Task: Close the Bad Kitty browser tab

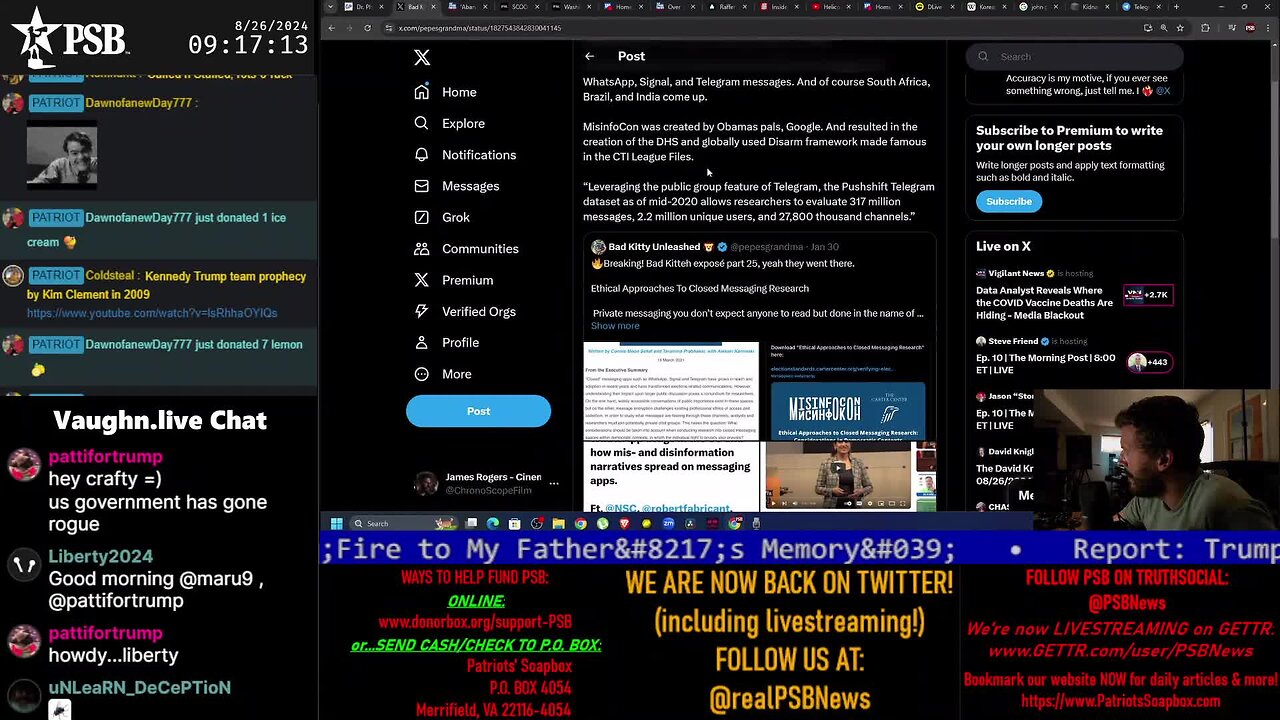Action: (433, 7)
